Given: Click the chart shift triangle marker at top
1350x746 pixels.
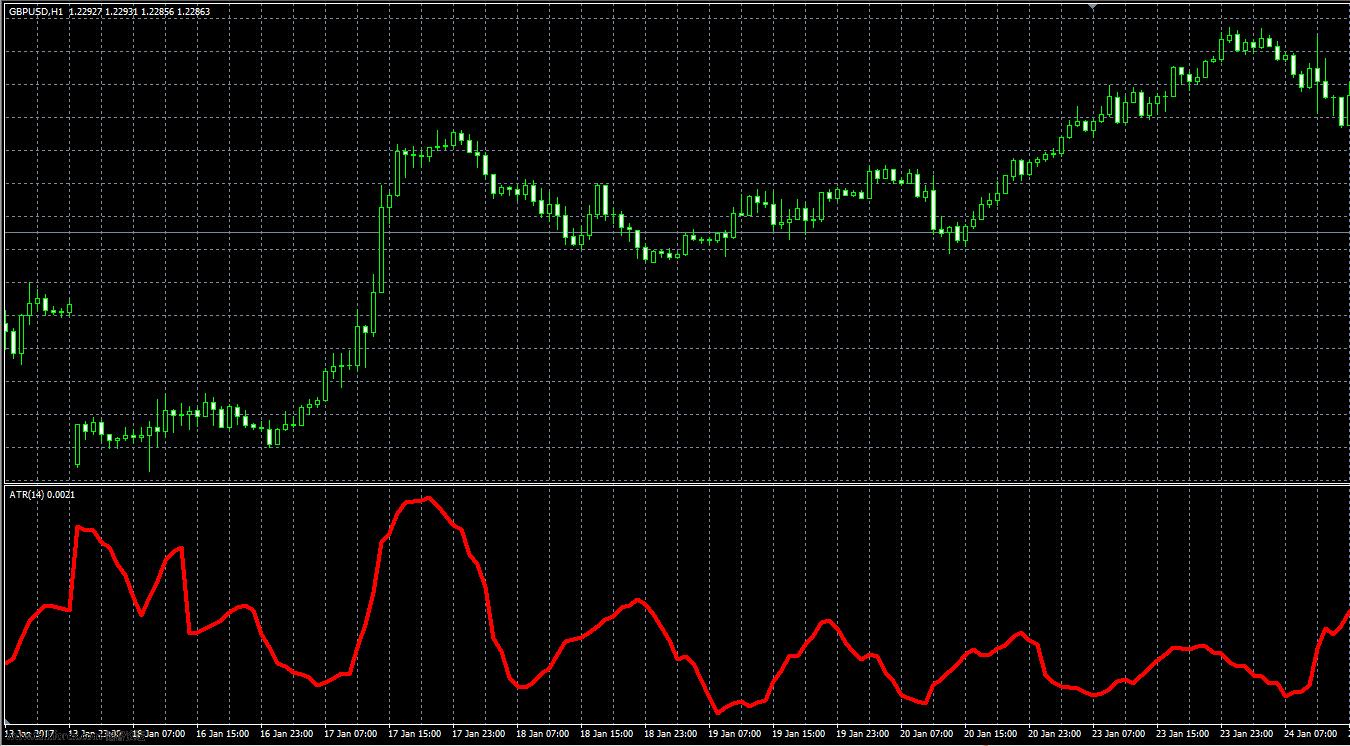Looking at the screenshot, I should pos(1092,6).
